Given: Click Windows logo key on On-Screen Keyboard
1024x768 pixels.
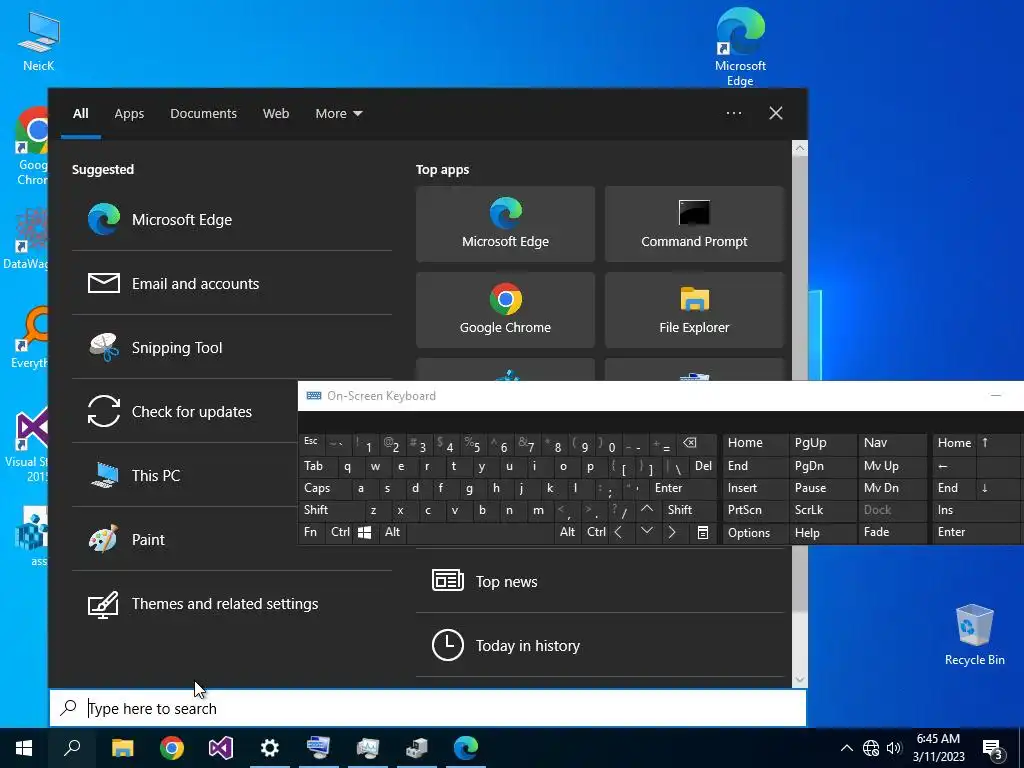Looking at the screenshot, I should click(365, 532).
